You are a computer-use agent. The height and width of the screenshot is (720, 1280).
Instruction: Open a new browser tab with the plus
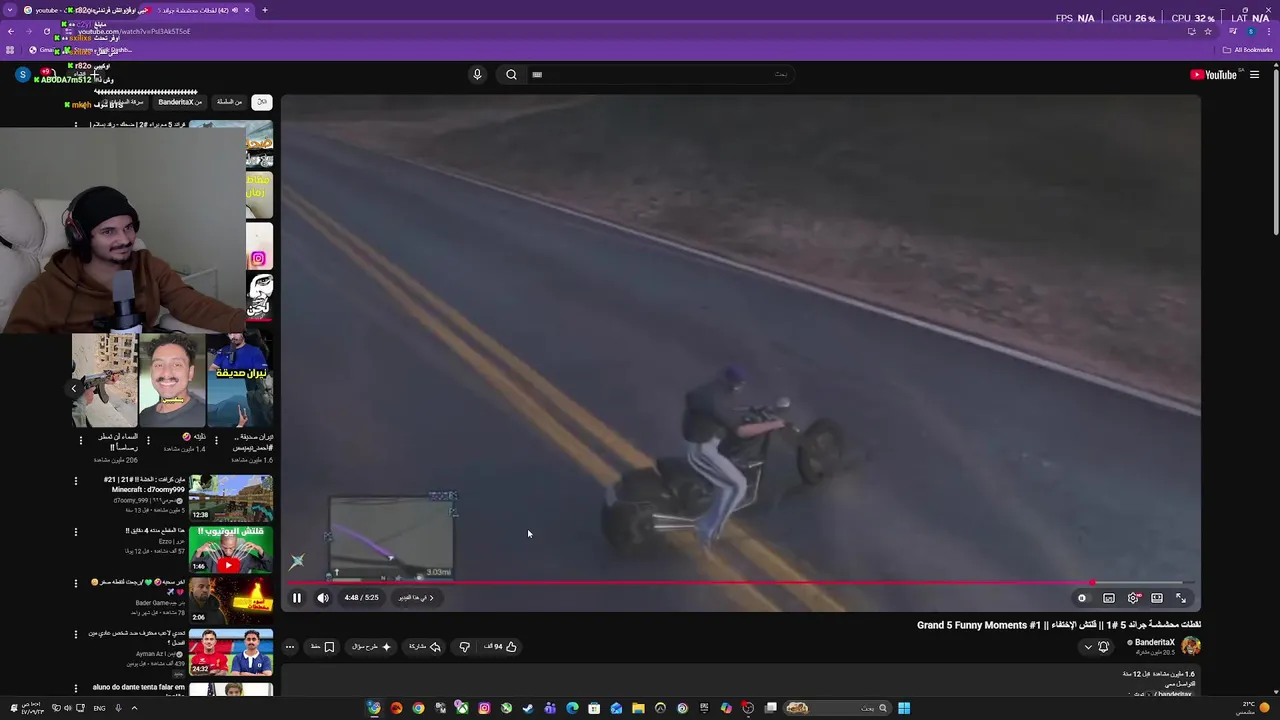[x=265, y=10]
